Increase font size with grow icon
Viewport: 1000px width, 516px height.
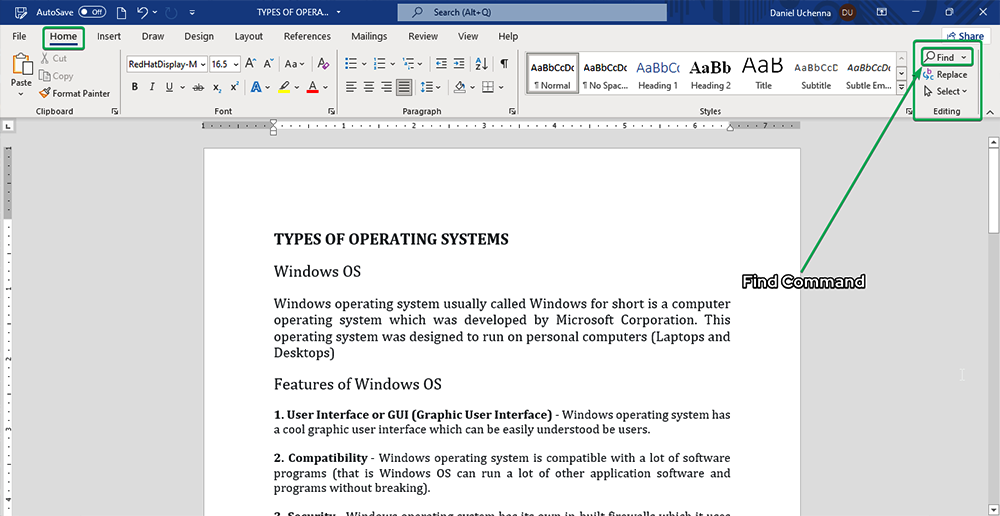[x=251, y=63]
